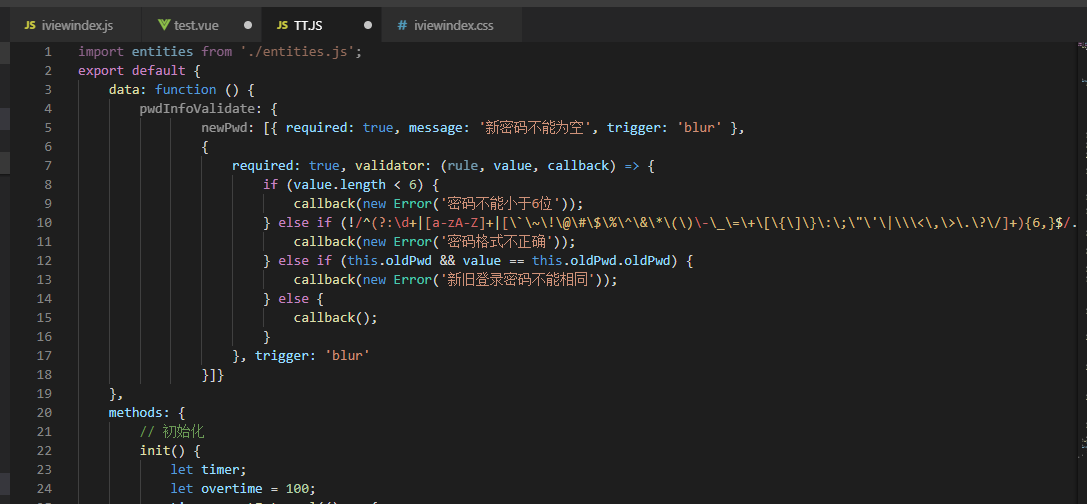Click the '新旧登录密码不能相同' error string
The width and height of the screenshot is (1087, 504).
(x=516, y=279)
